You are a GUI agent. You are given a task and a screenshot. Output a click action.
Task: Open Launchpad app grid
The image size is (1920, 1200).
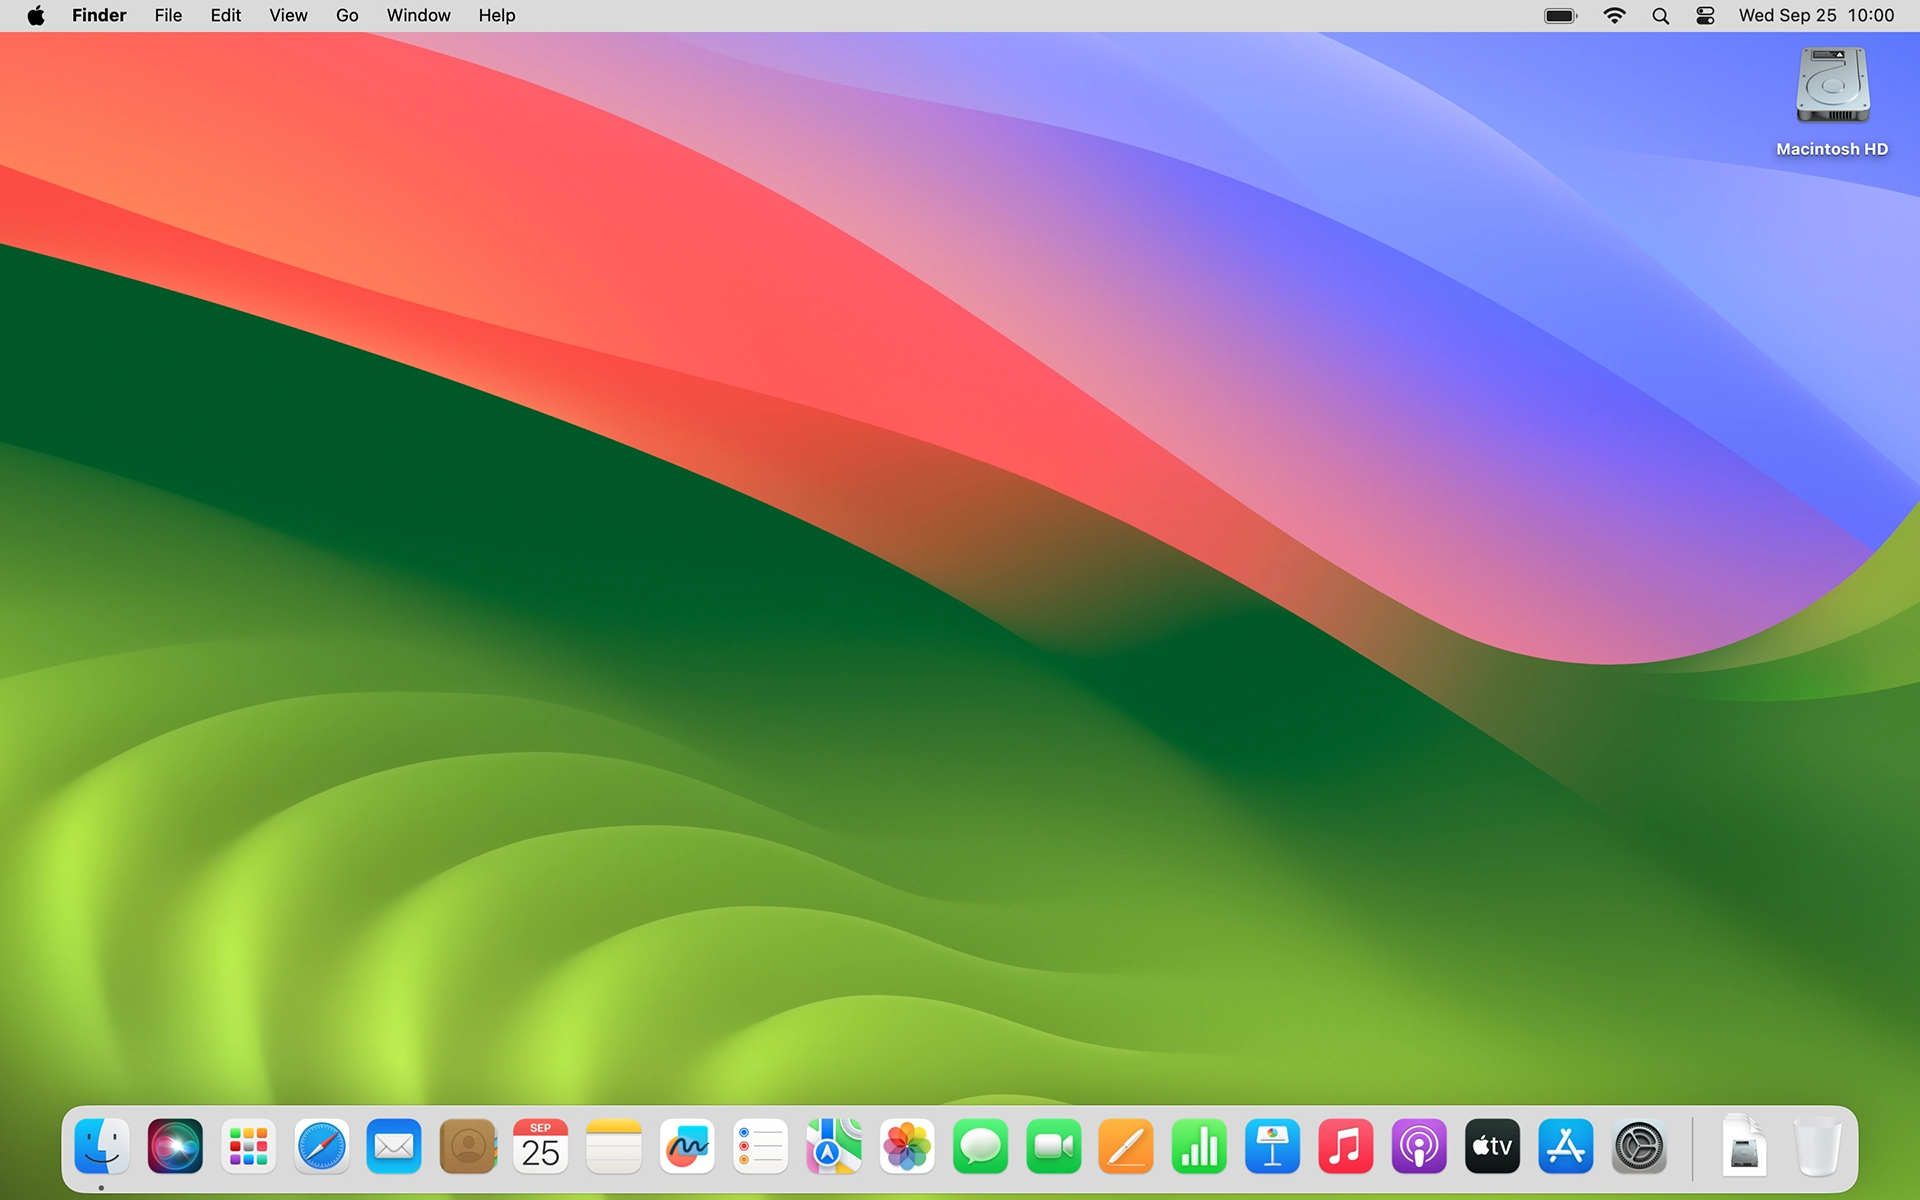coord(248,1146)
